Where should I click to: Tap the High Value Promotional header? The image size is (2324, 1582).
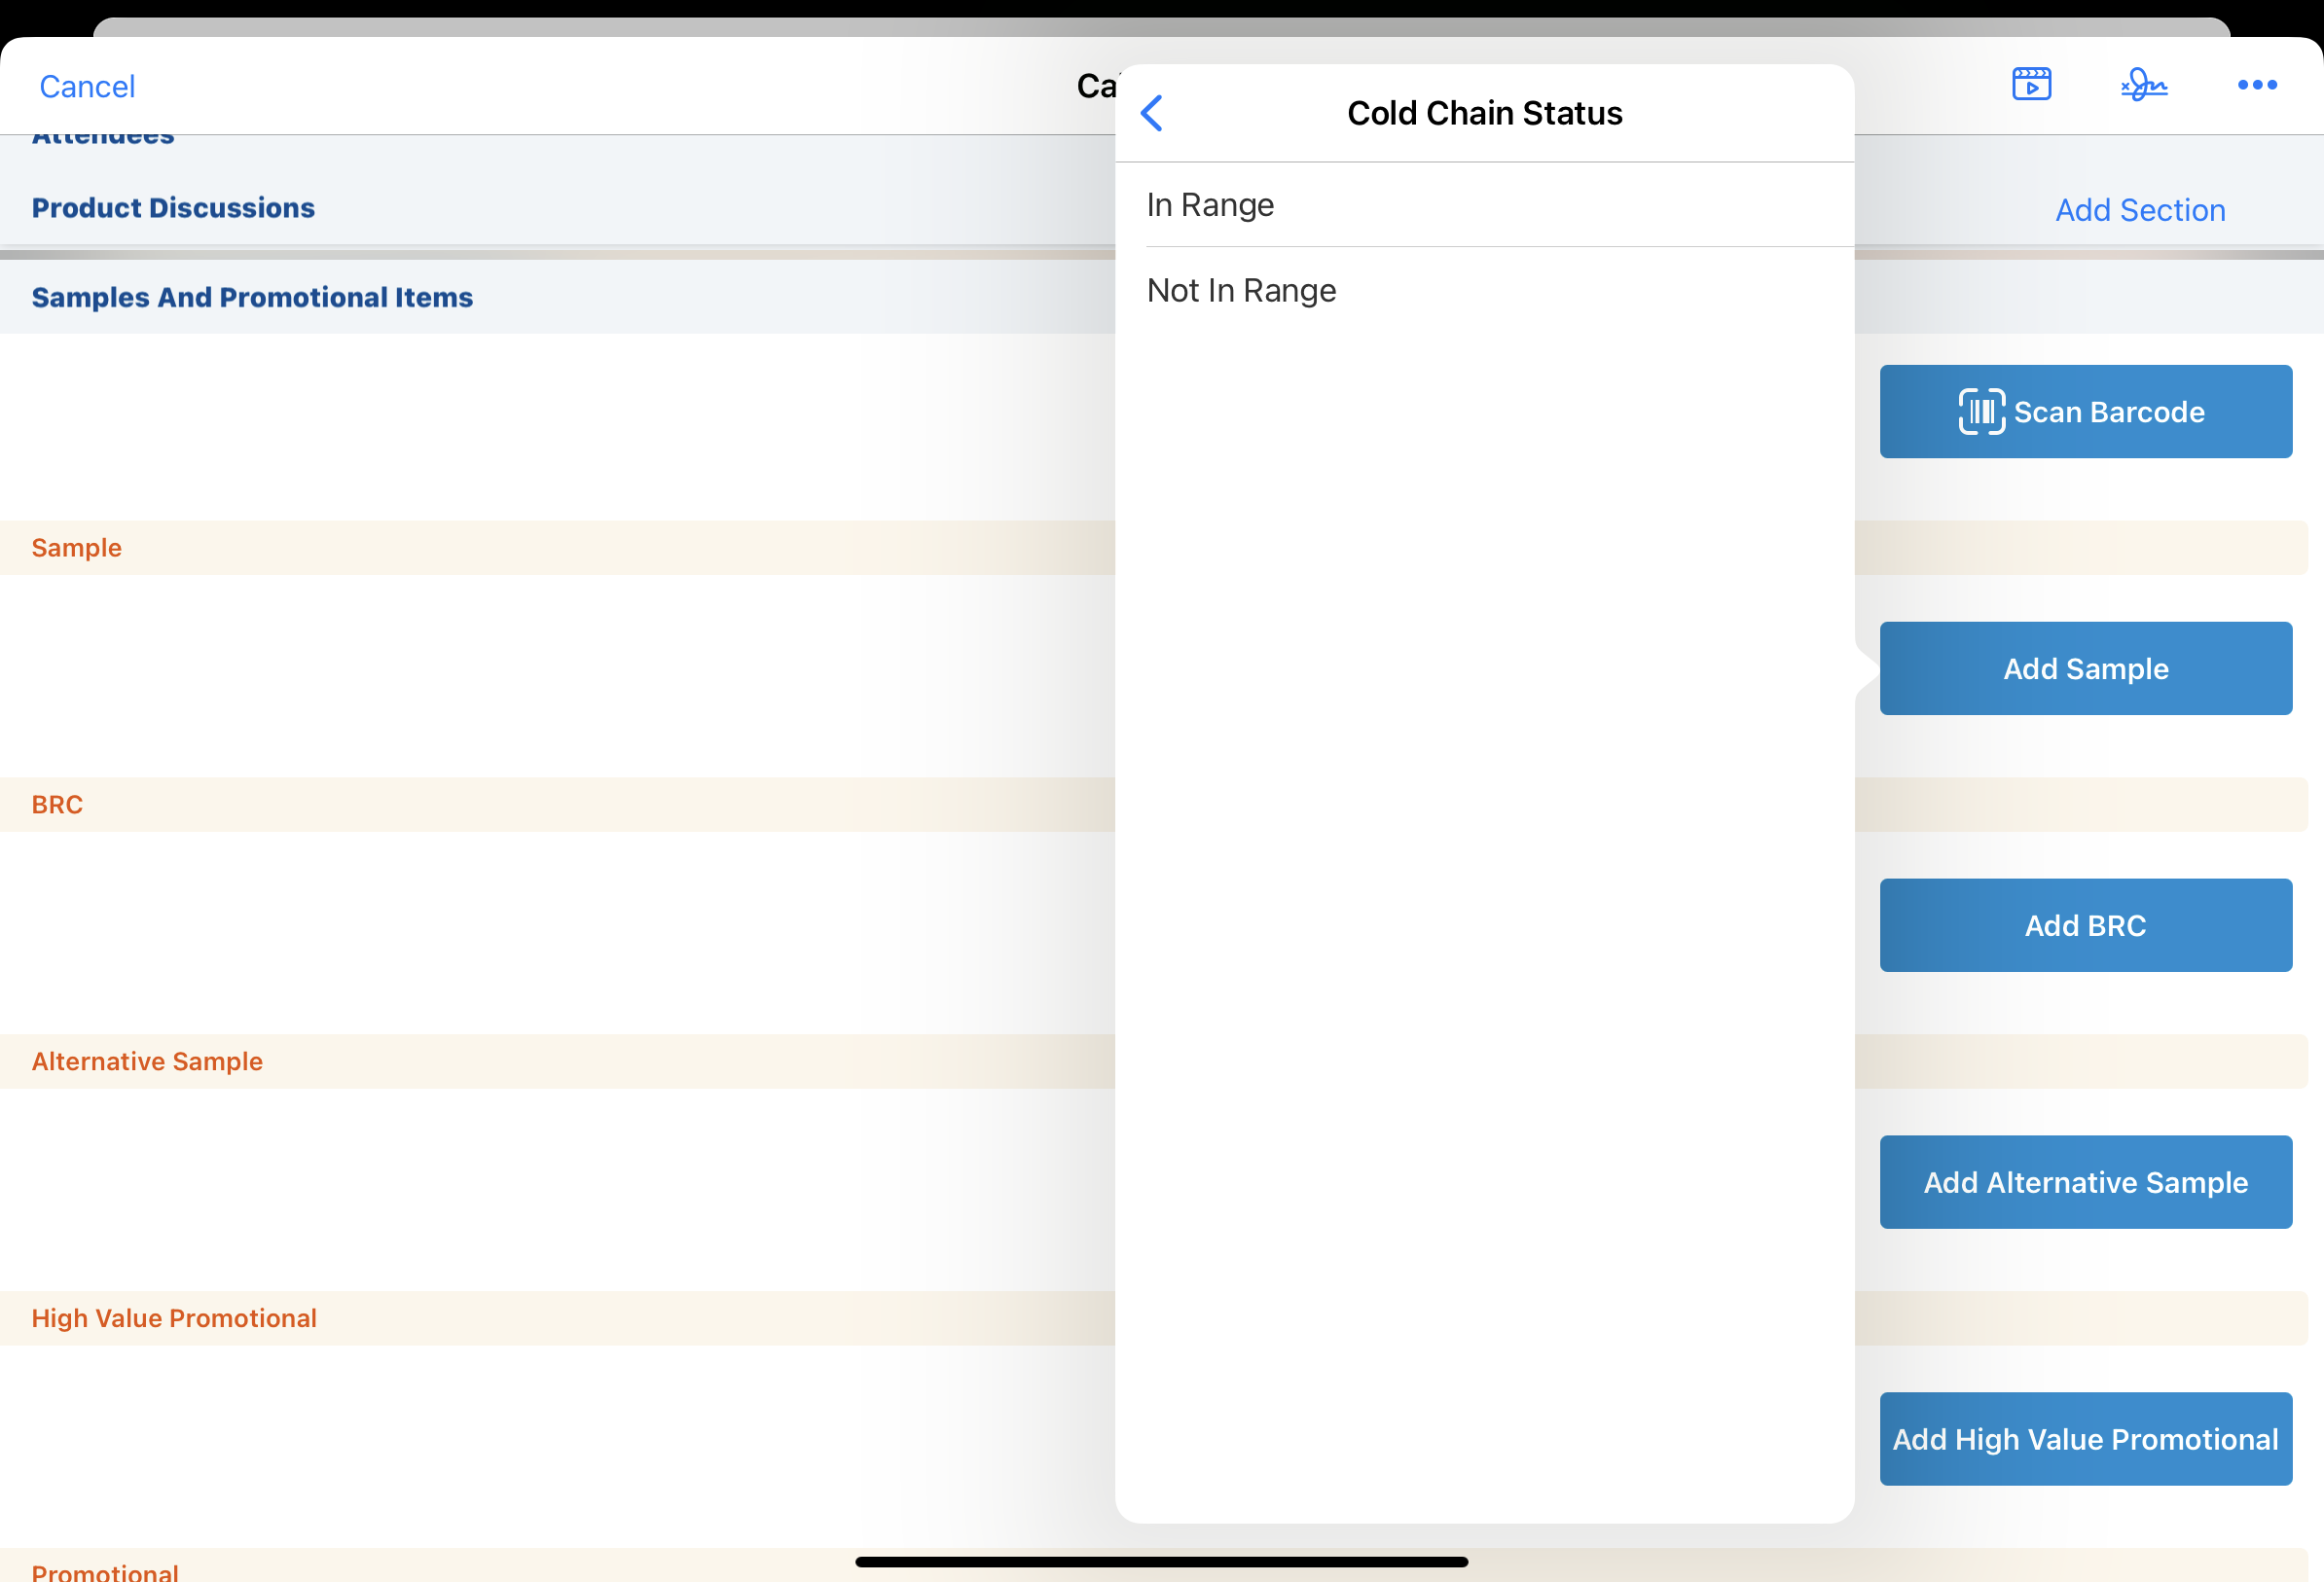(x=174, y=1319)
